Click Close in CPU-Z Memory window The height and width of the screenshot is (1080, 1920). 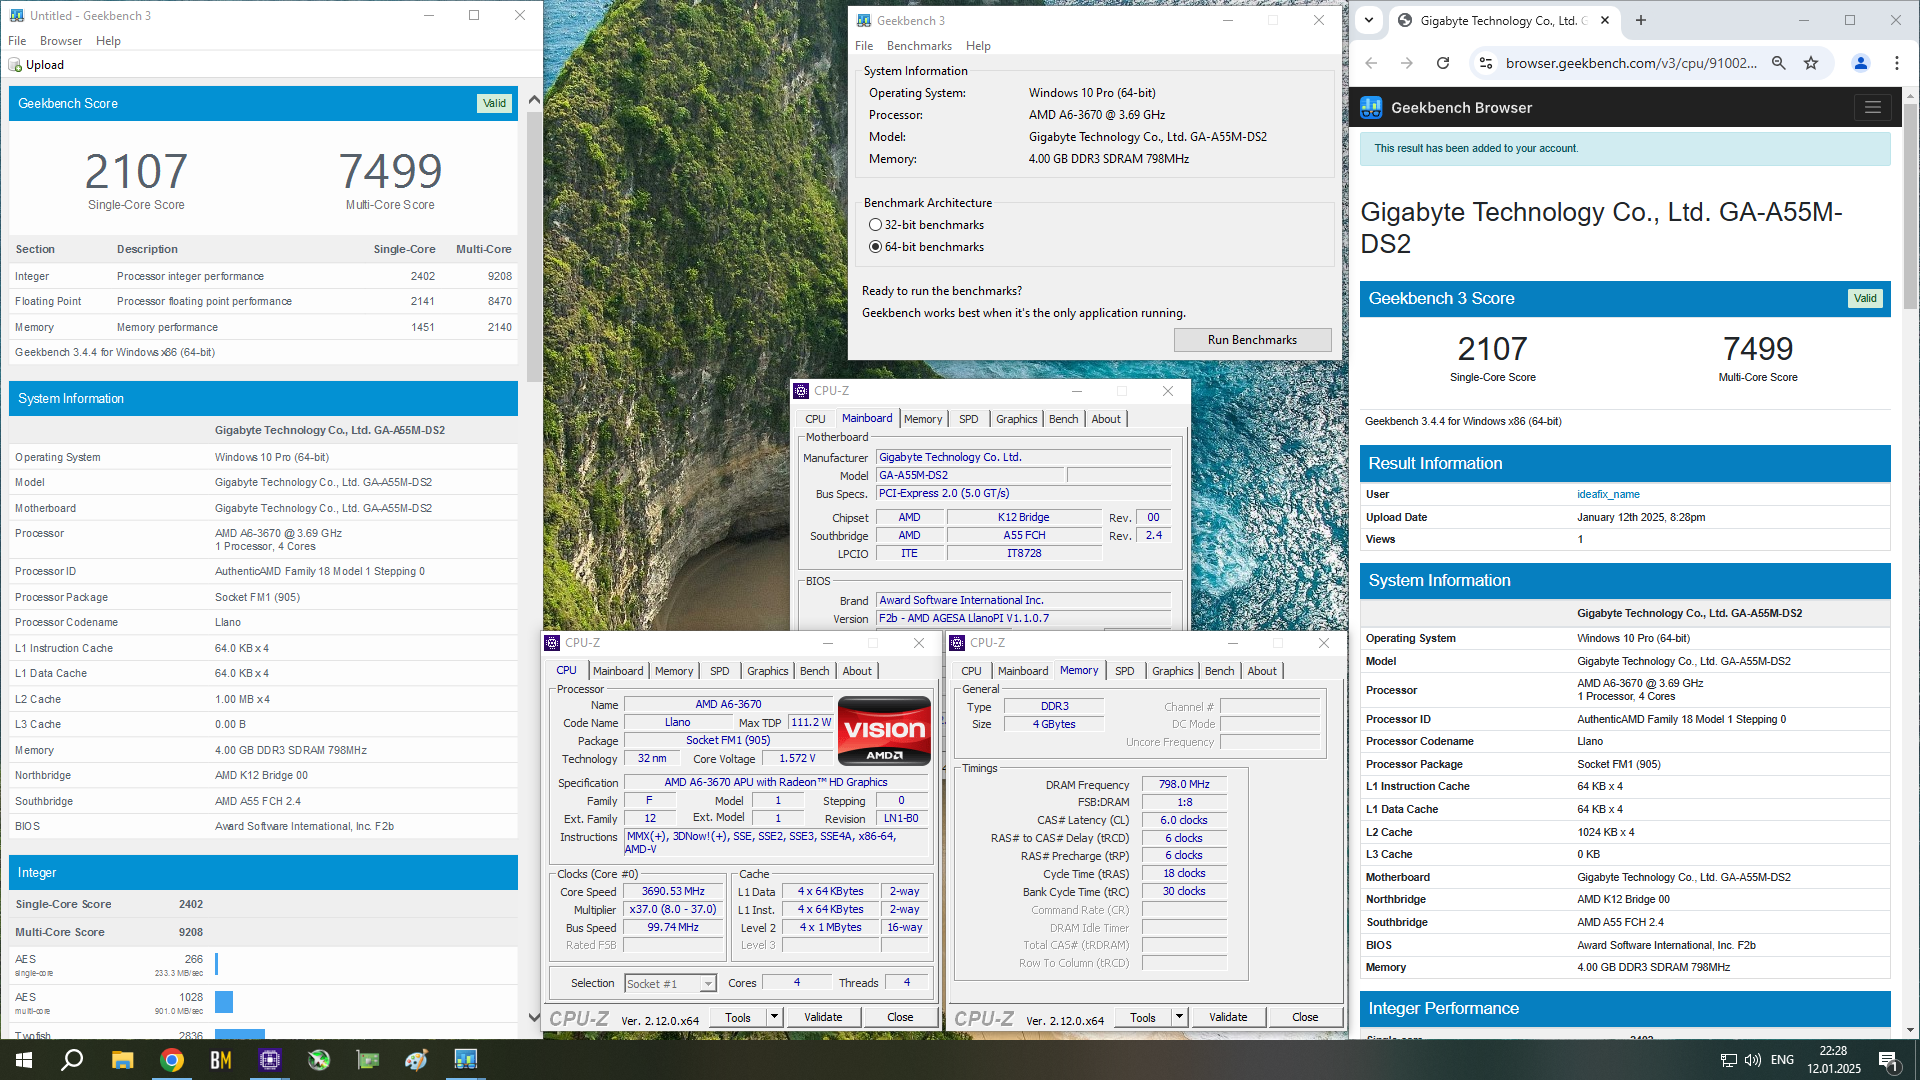1305,1017
